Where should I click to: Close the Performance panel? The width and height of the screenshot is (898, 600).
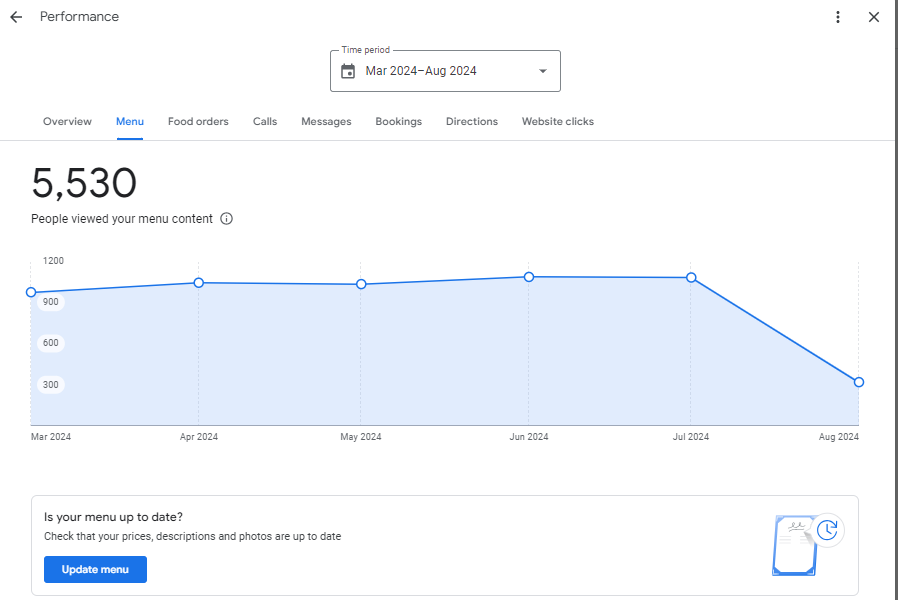coord(874,17)
